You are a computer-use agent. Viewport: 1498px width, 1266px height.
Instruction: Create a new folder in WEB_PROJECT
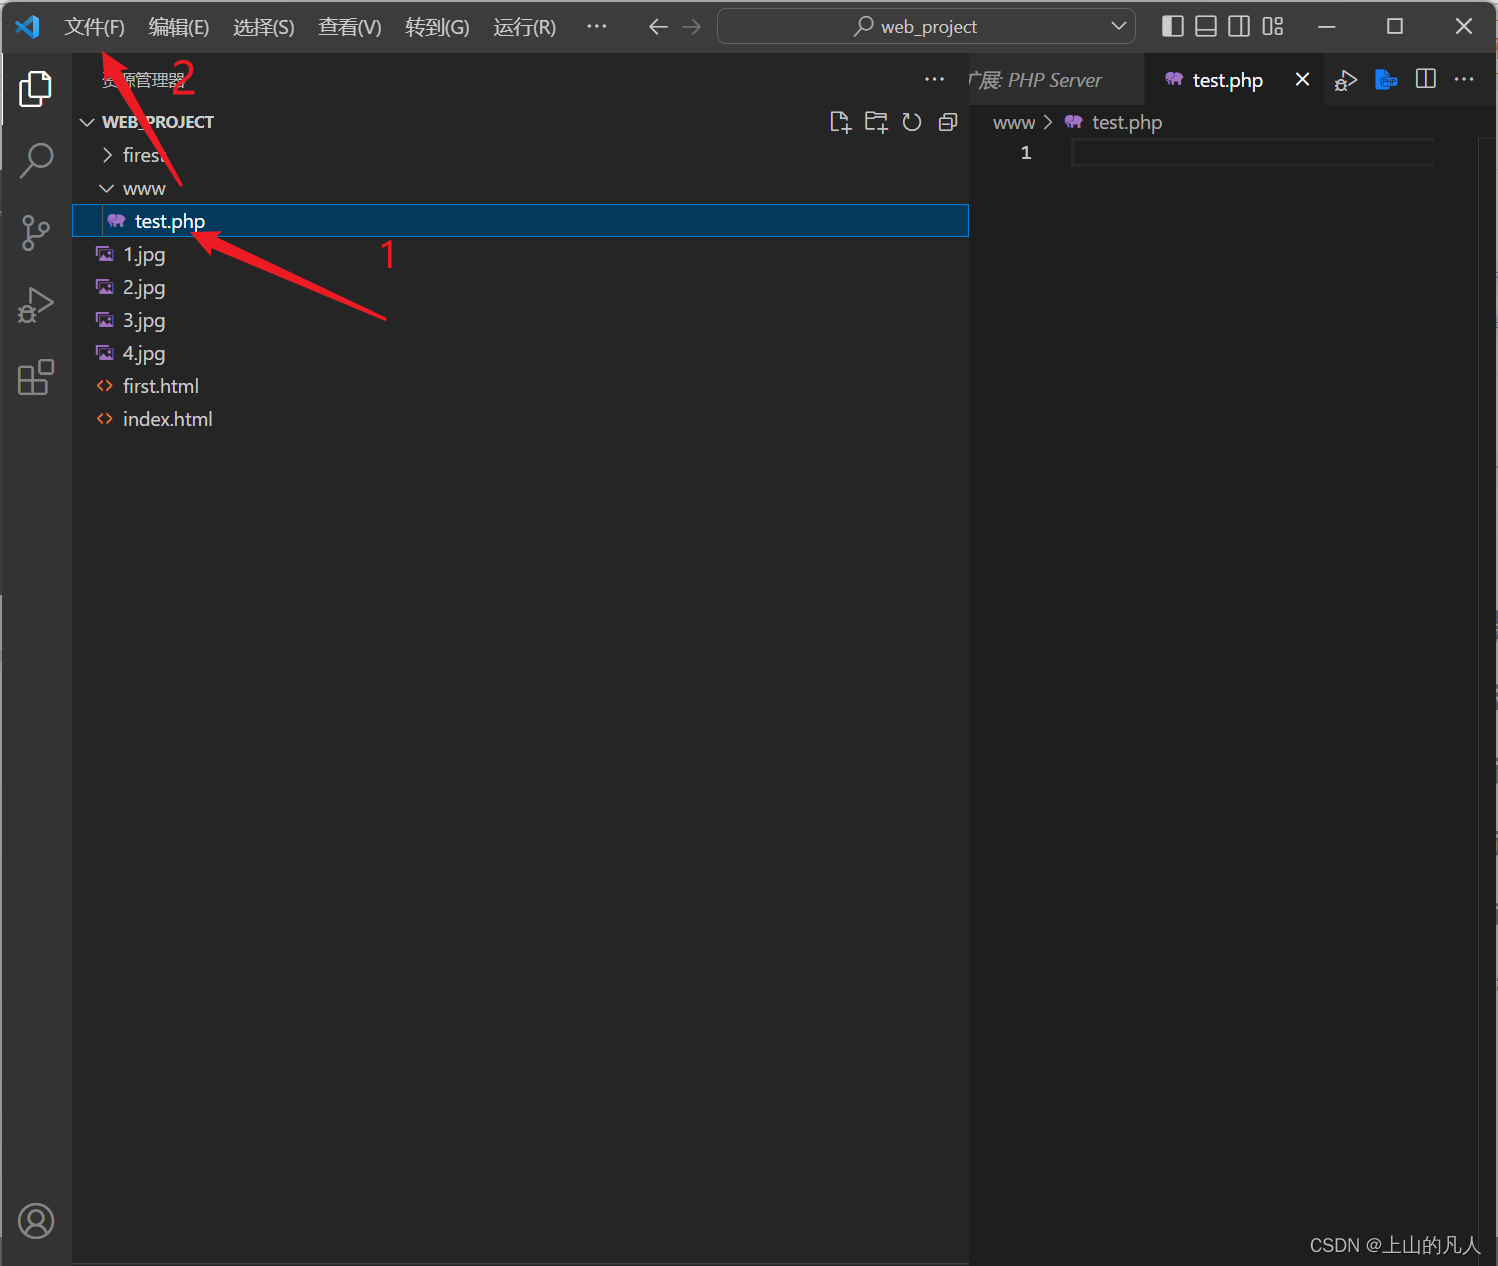(x=876, y=122)
